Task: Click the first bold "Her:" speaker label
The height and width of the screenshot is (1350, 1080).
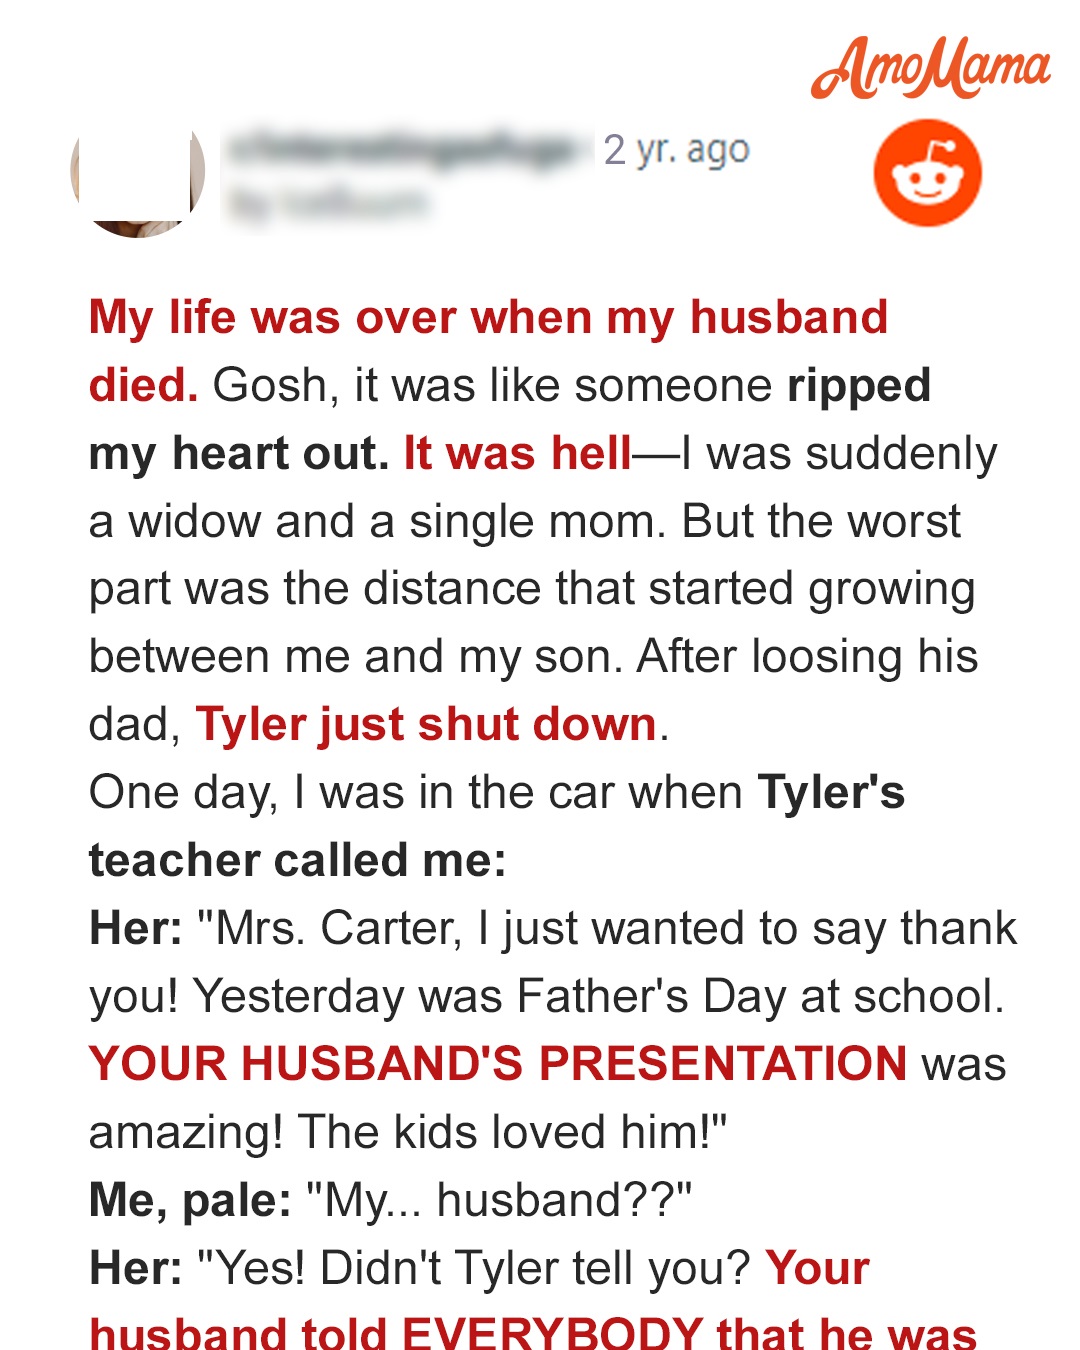Action: 136,929
